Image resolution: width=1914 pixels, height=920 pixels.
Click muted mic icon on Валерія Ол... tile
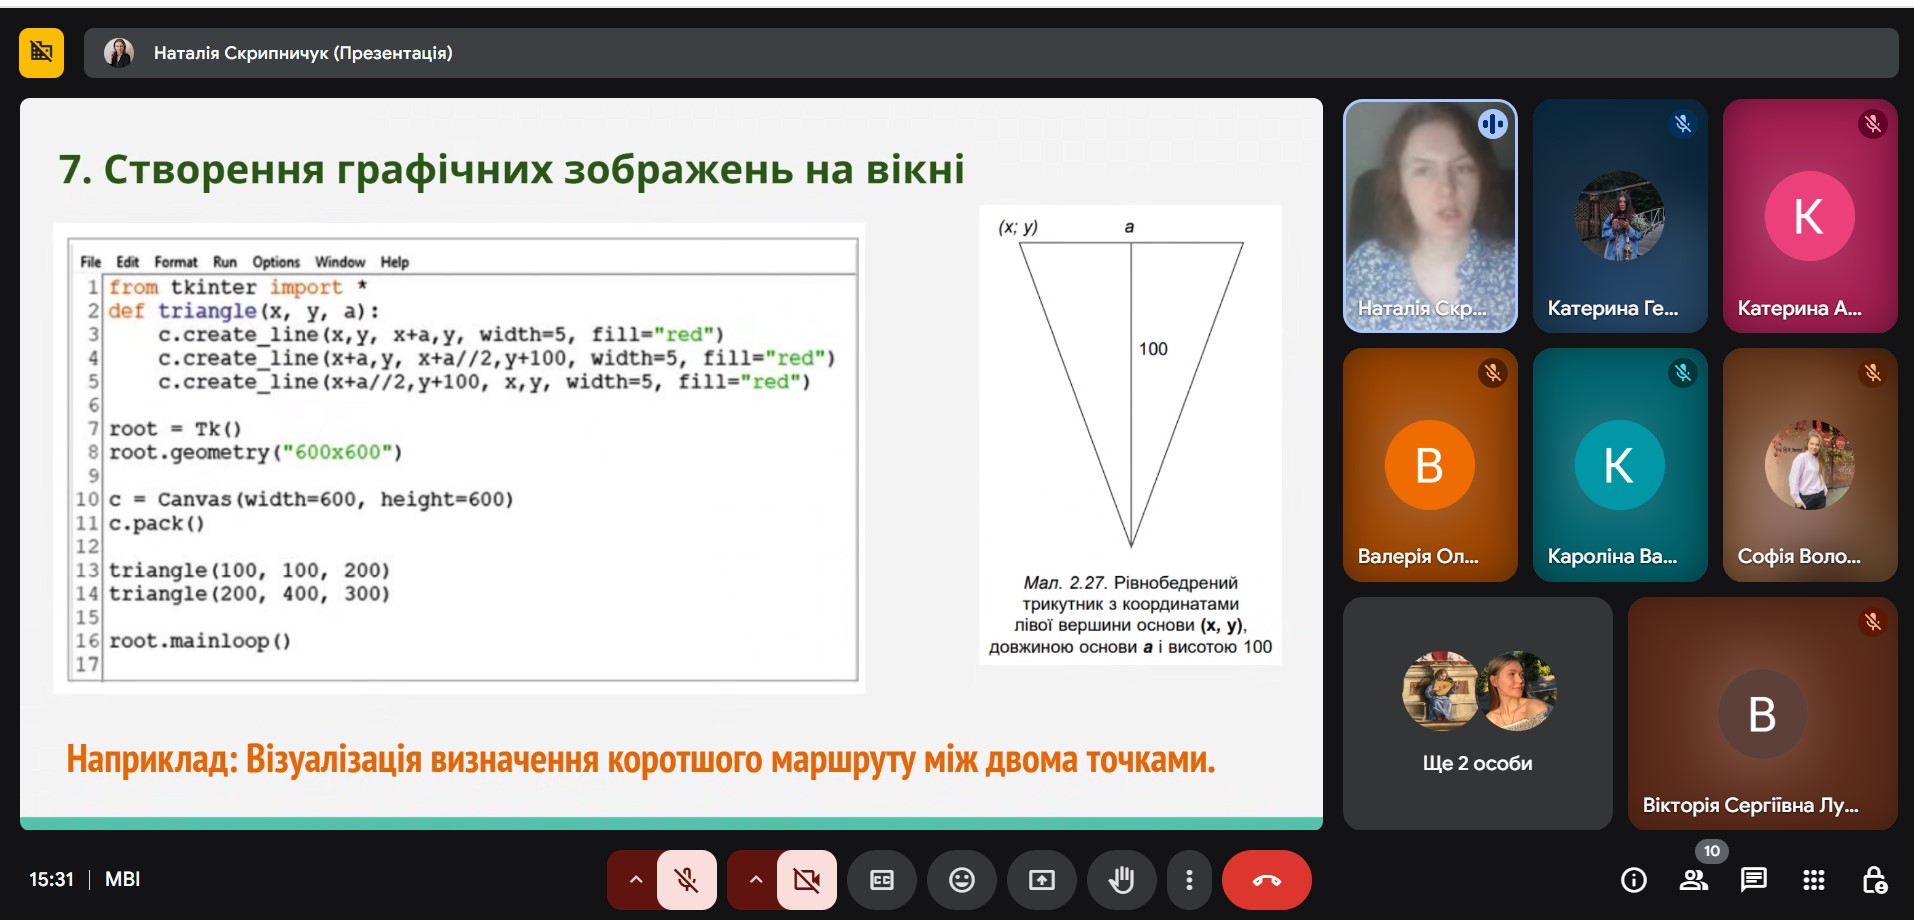pos(1493,373)
